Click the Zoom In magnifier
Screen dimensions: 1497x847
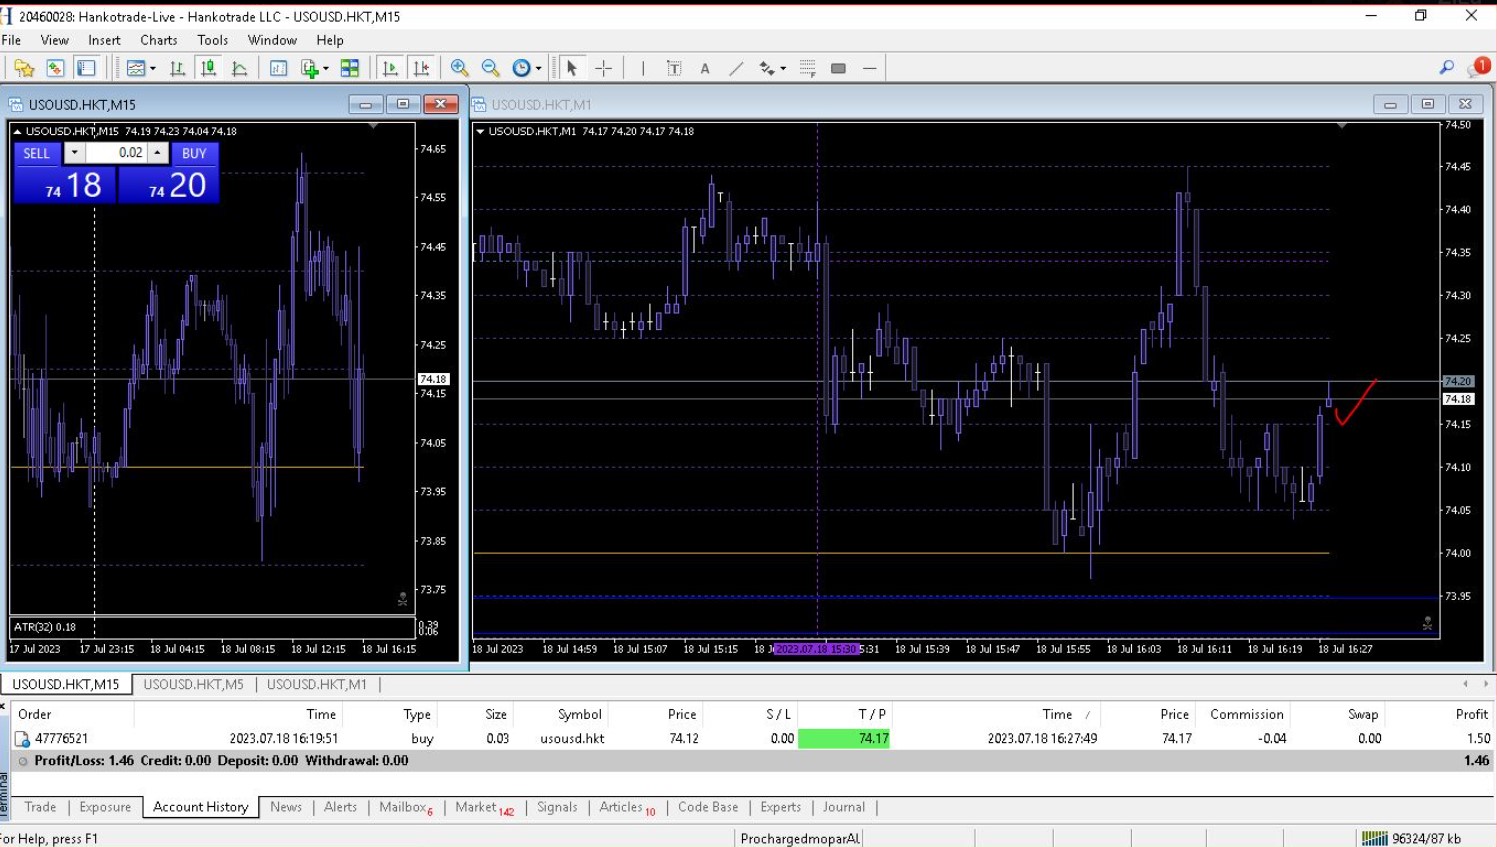(459, 68)
